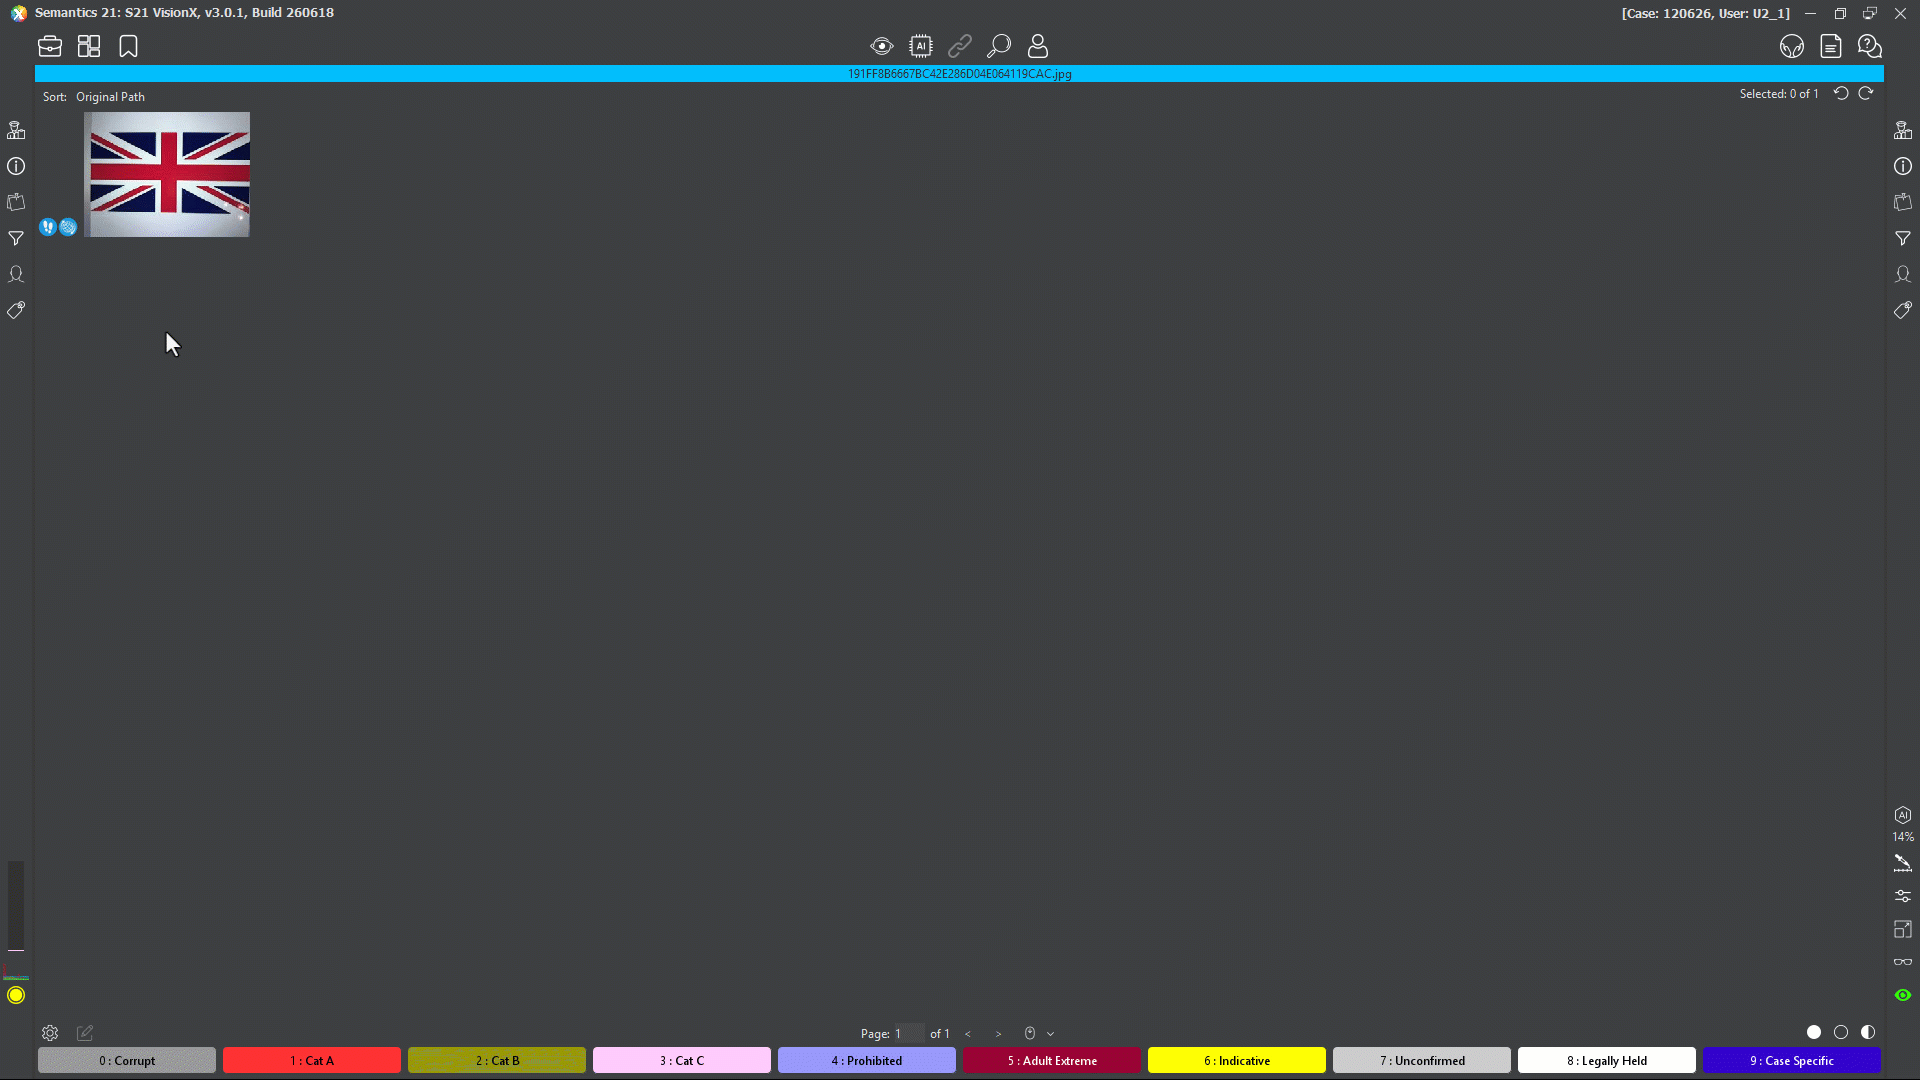Open the pinned notes icon in left sidebar
1920x1080 pixels.
coord(16,202)
